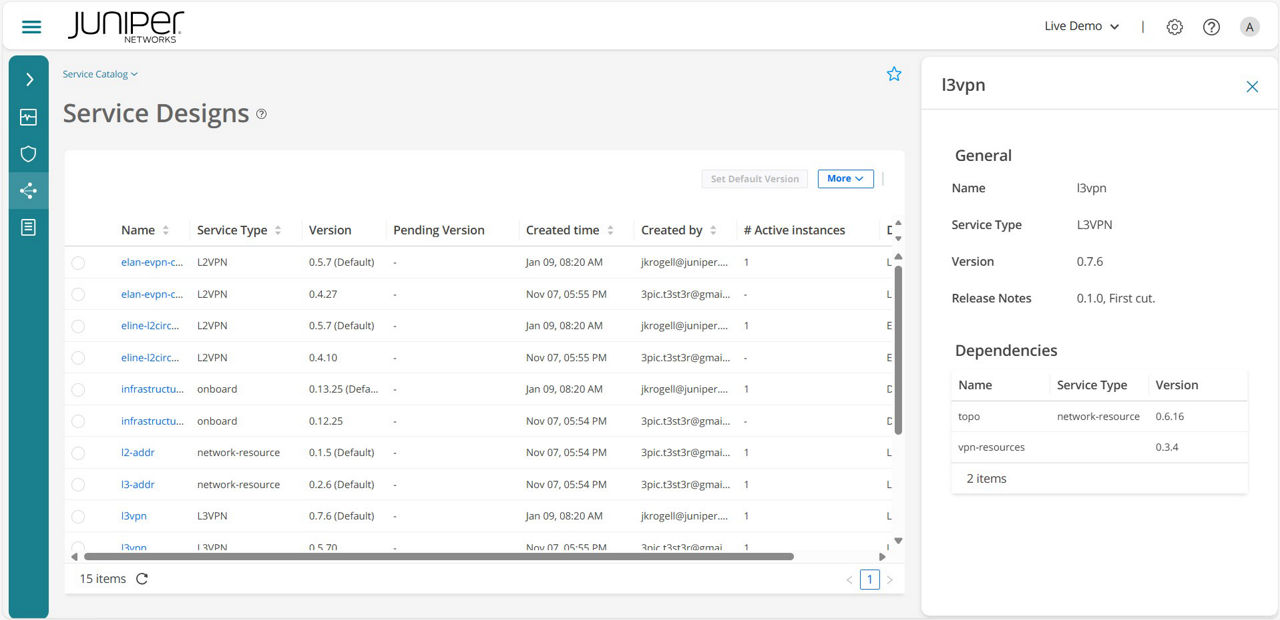Open the l3vpn service design link
This screenshot has width=1280, height=620.
pos(133,516)
